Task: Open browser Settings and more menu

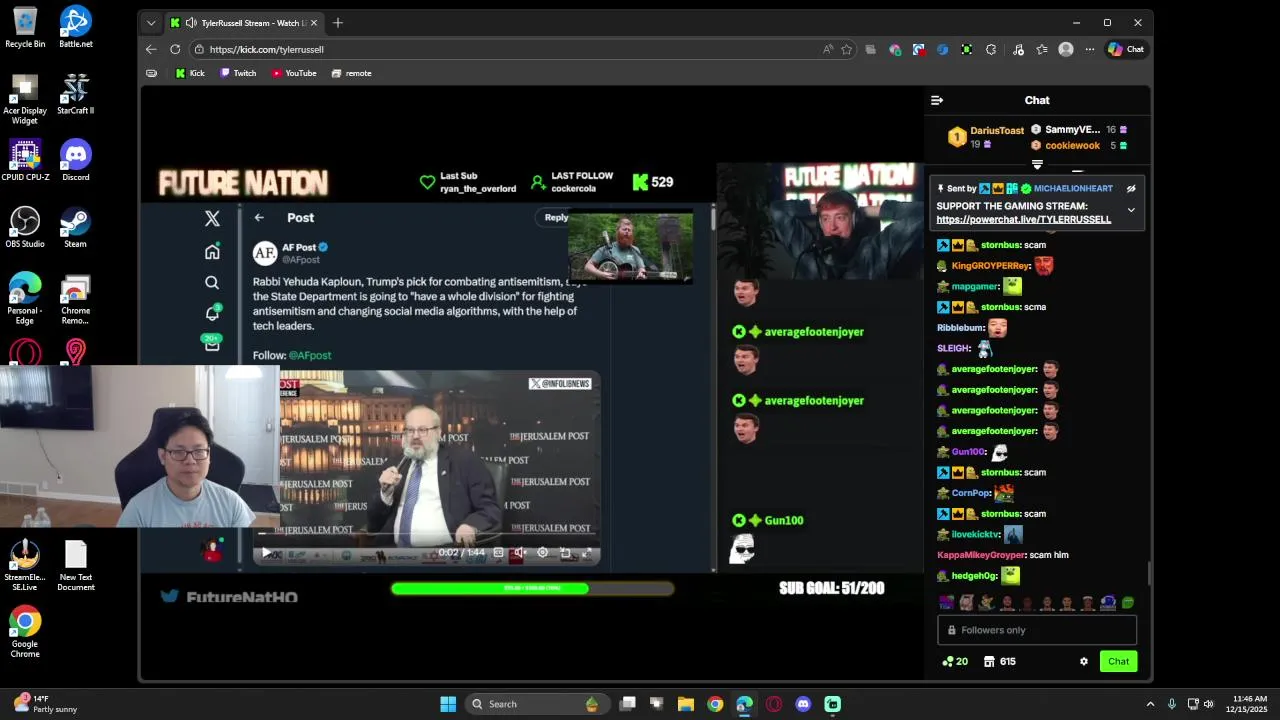Action: 1089,49
